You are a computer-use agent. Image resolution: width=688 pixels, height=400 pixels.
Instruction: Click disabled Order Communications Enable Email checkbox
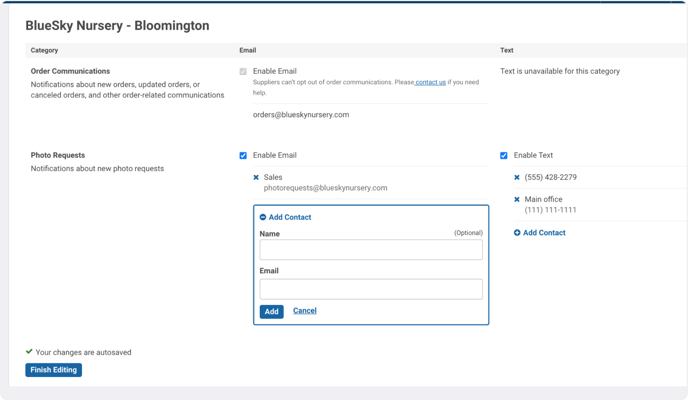tap(243, 71)
